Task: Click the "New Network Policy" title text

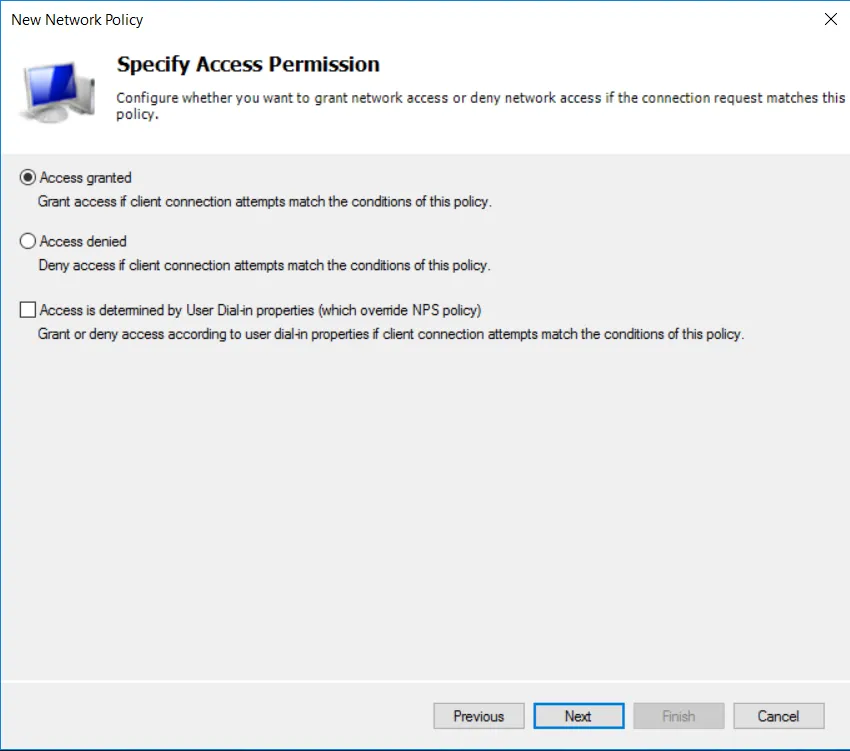Action: (77, 20)
